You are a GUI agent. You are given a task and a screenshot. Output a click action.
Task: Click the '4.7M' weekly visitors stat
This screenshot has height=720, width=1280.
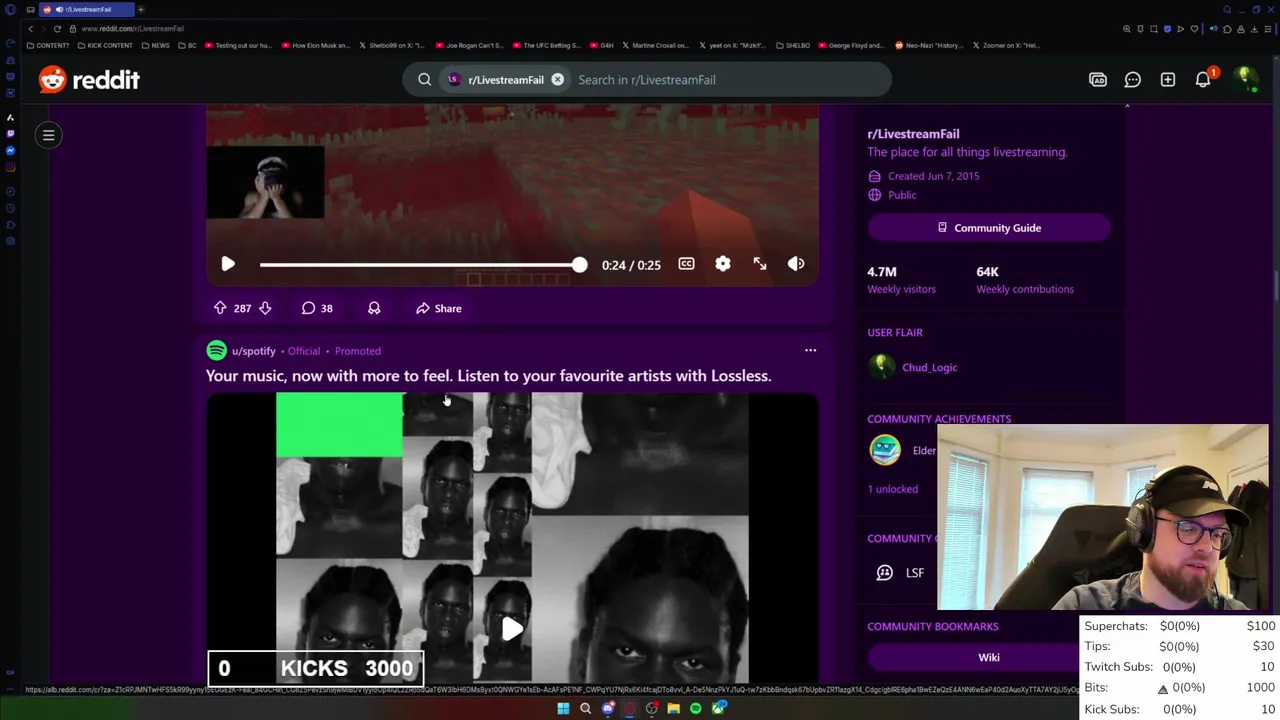coord(882,272)
